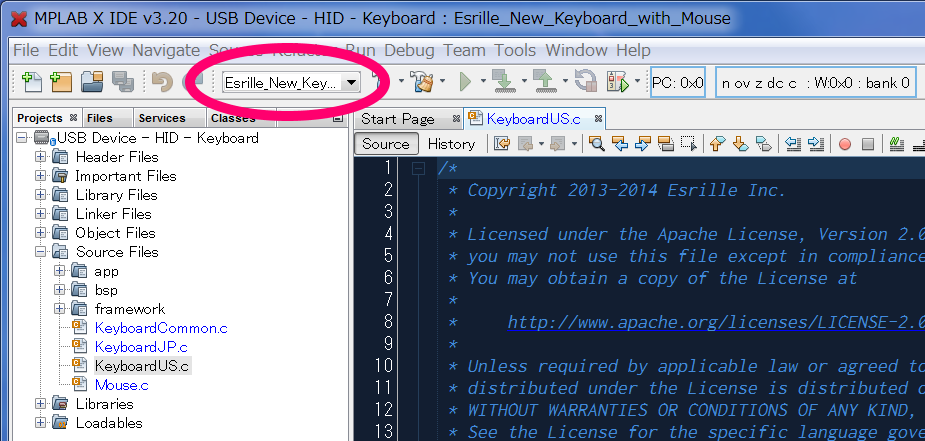Open Make and Program Device dropdown arrow

pyautogui.click(x=523, y=81)
